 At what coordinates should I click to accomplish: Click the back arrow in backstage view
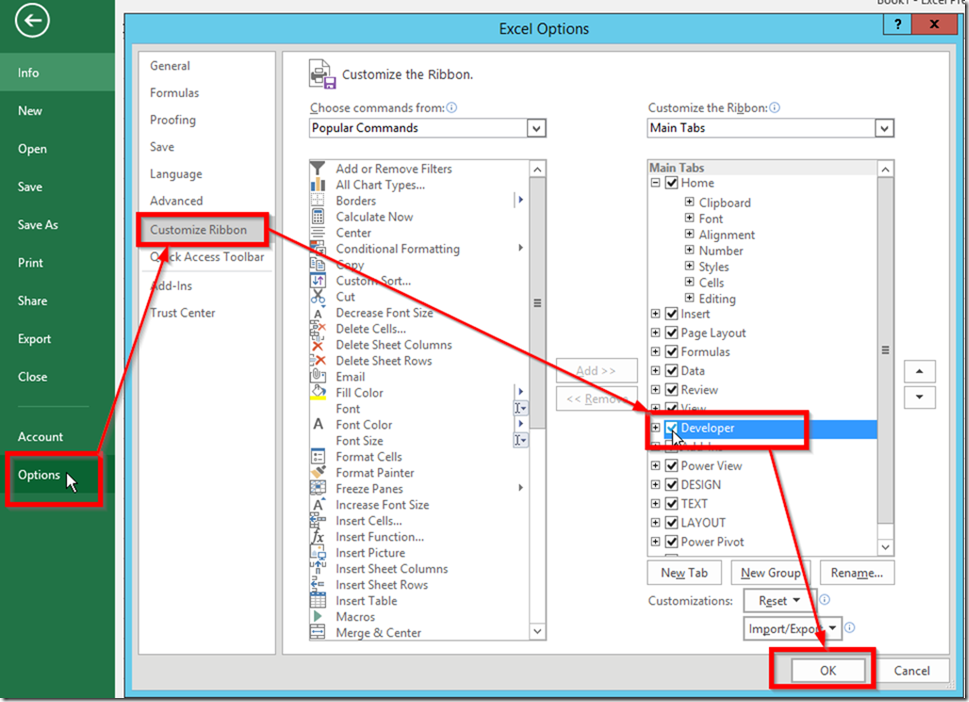click(32, 20)
